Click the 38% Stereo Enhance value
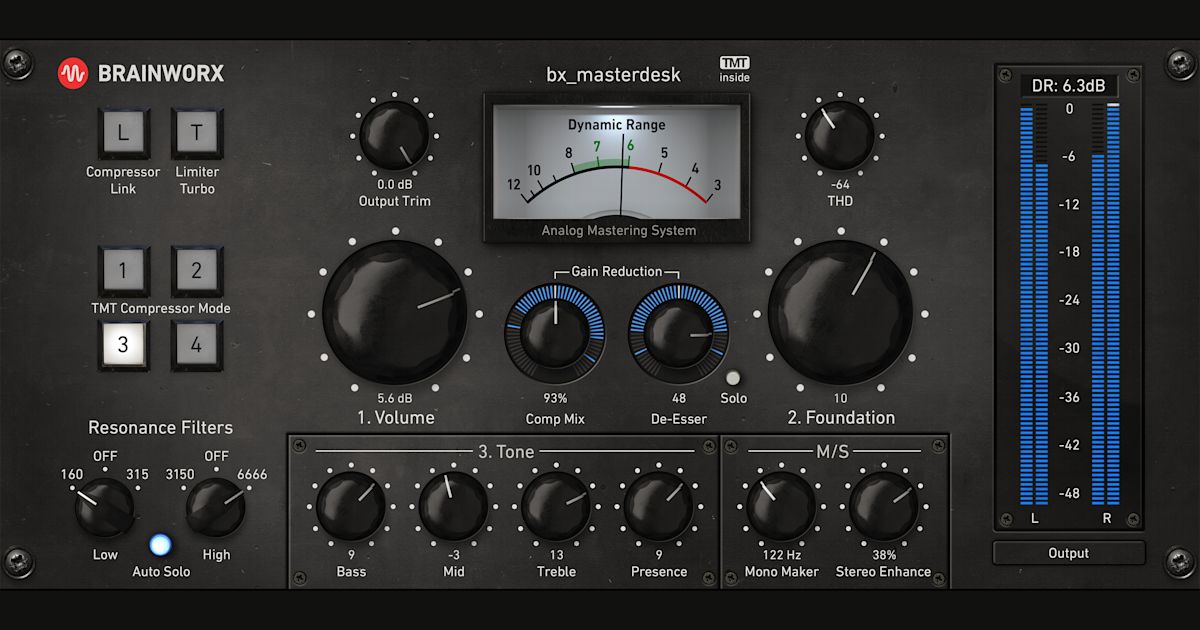The width and height of the screenshot is (1200, 630). [x=883, y=555]
